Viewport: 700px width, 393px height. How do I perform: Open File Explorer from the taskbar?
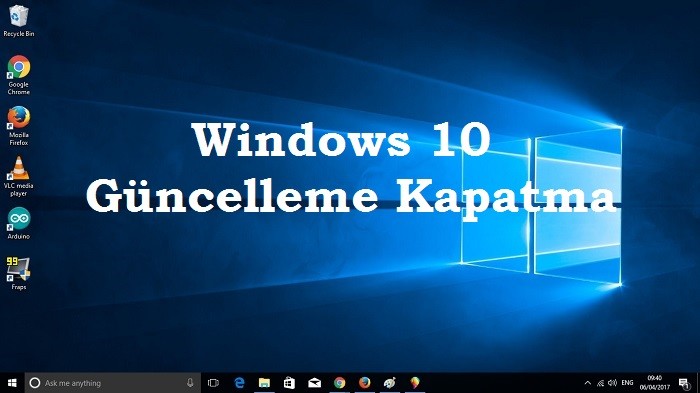pyautogui.click(x=264, y=383)
